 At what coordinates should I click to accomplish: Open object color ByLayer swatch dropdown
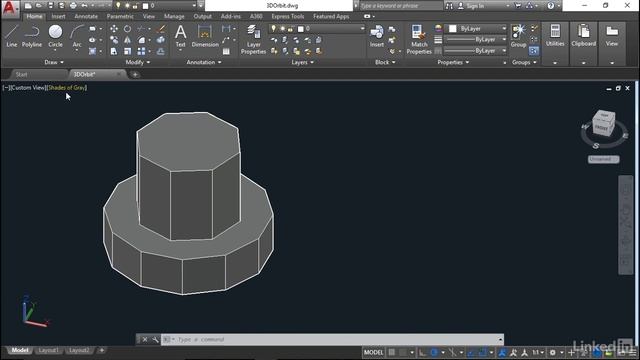[475, 29]
